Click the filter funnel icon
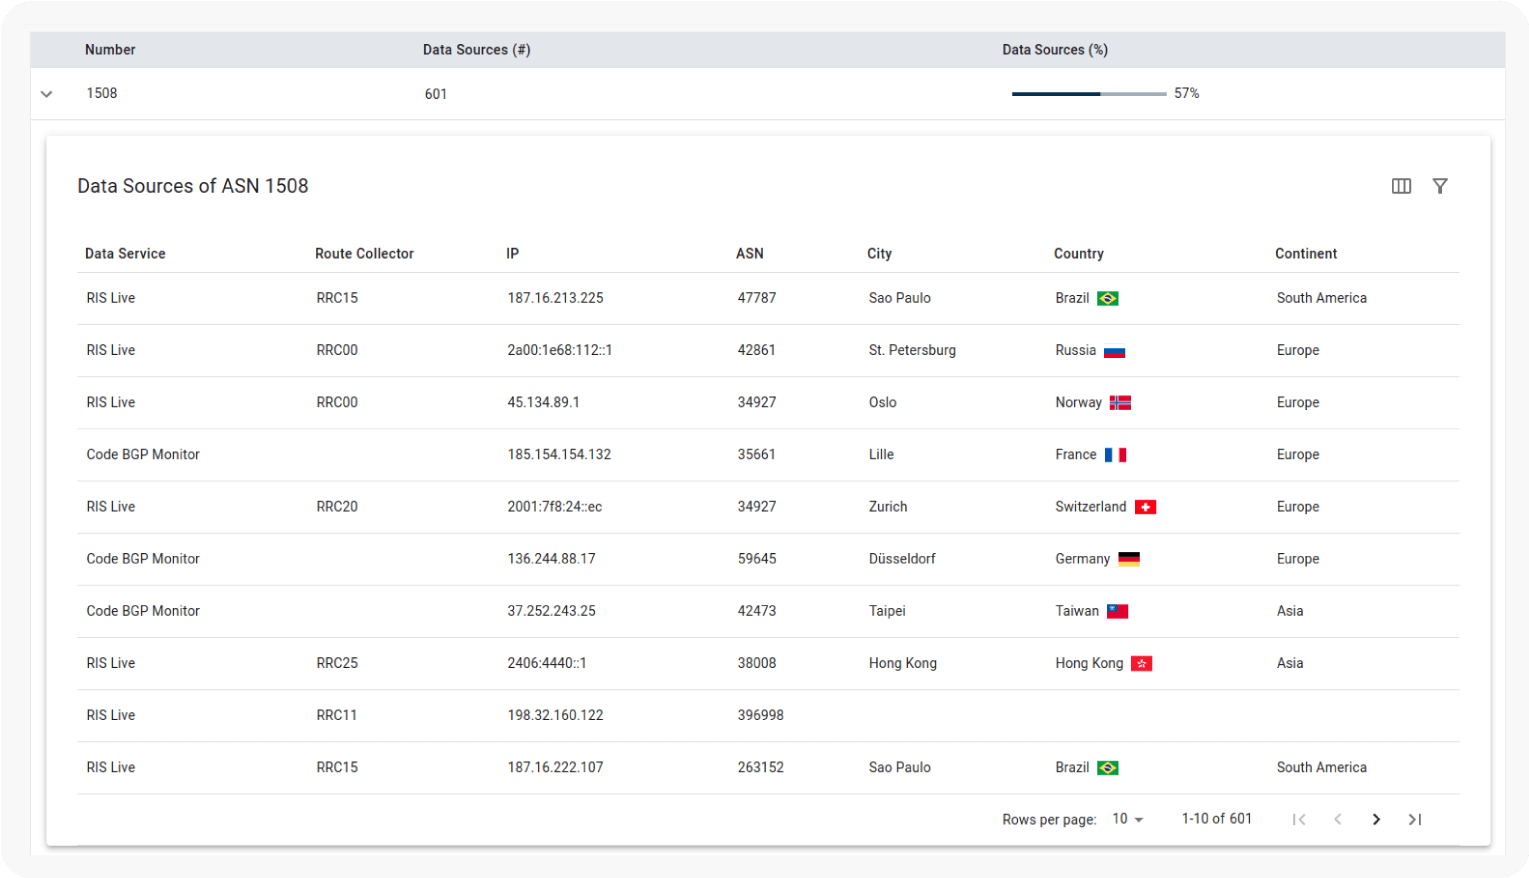1529x878 pixels. coord(1440,186)
